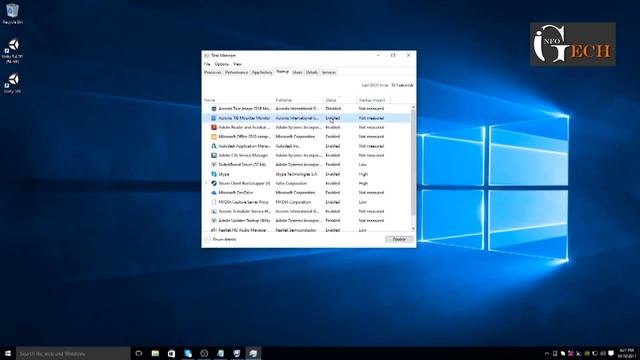Switch to the Users tab

click(x=297, y=72)
